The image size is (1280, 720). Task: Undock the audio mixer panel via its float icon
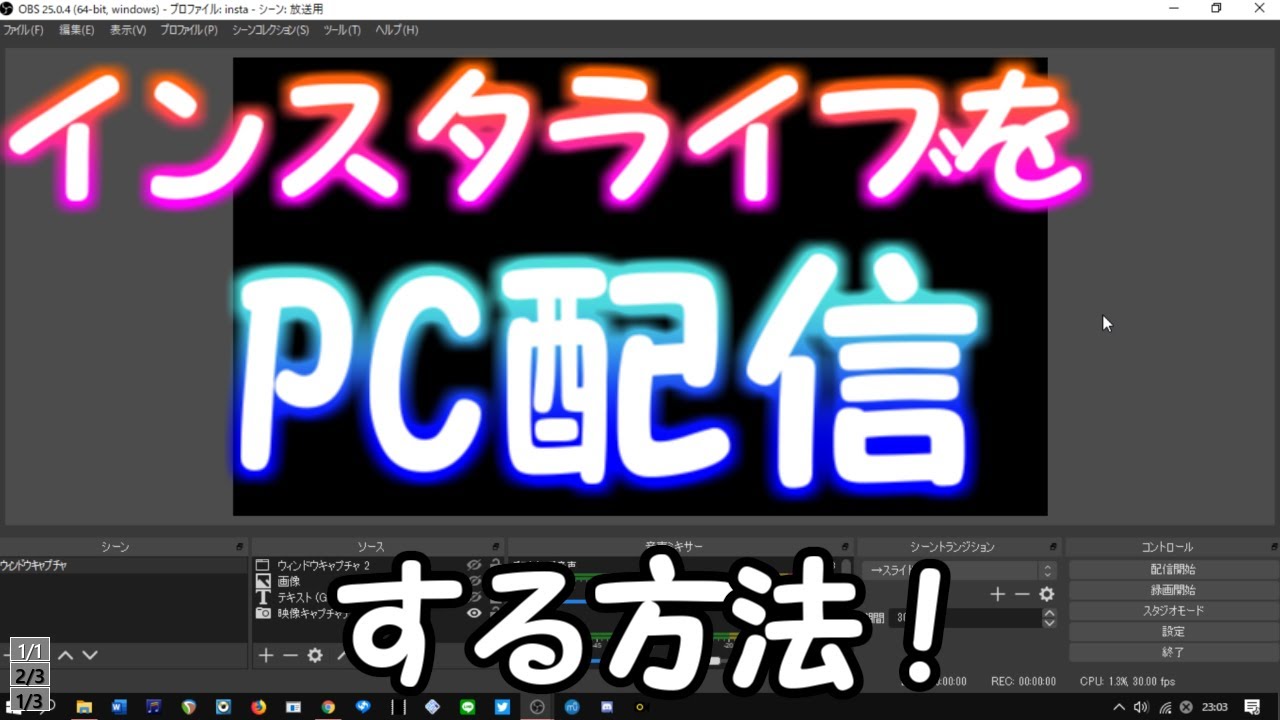[x=846, y=547]
